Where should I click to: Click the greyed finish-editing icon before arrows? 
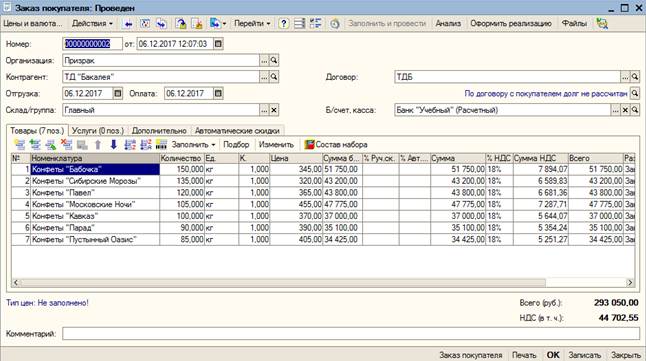(82, 145)
